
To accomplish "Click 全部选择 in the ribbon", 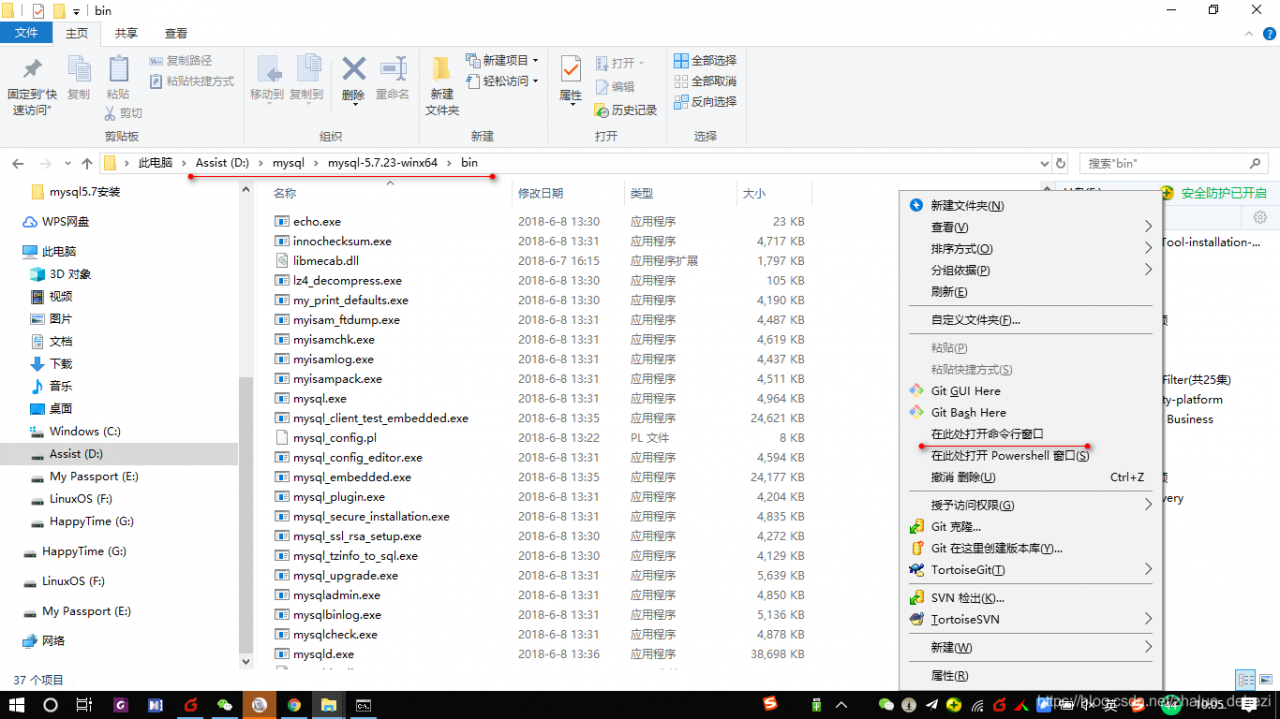I will point(705,60).
